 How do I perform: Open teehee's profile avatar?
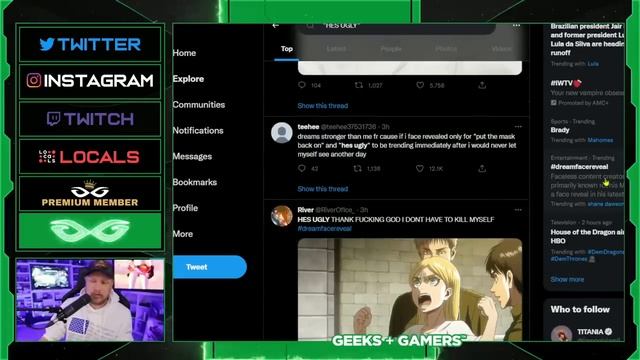[282, 133]
